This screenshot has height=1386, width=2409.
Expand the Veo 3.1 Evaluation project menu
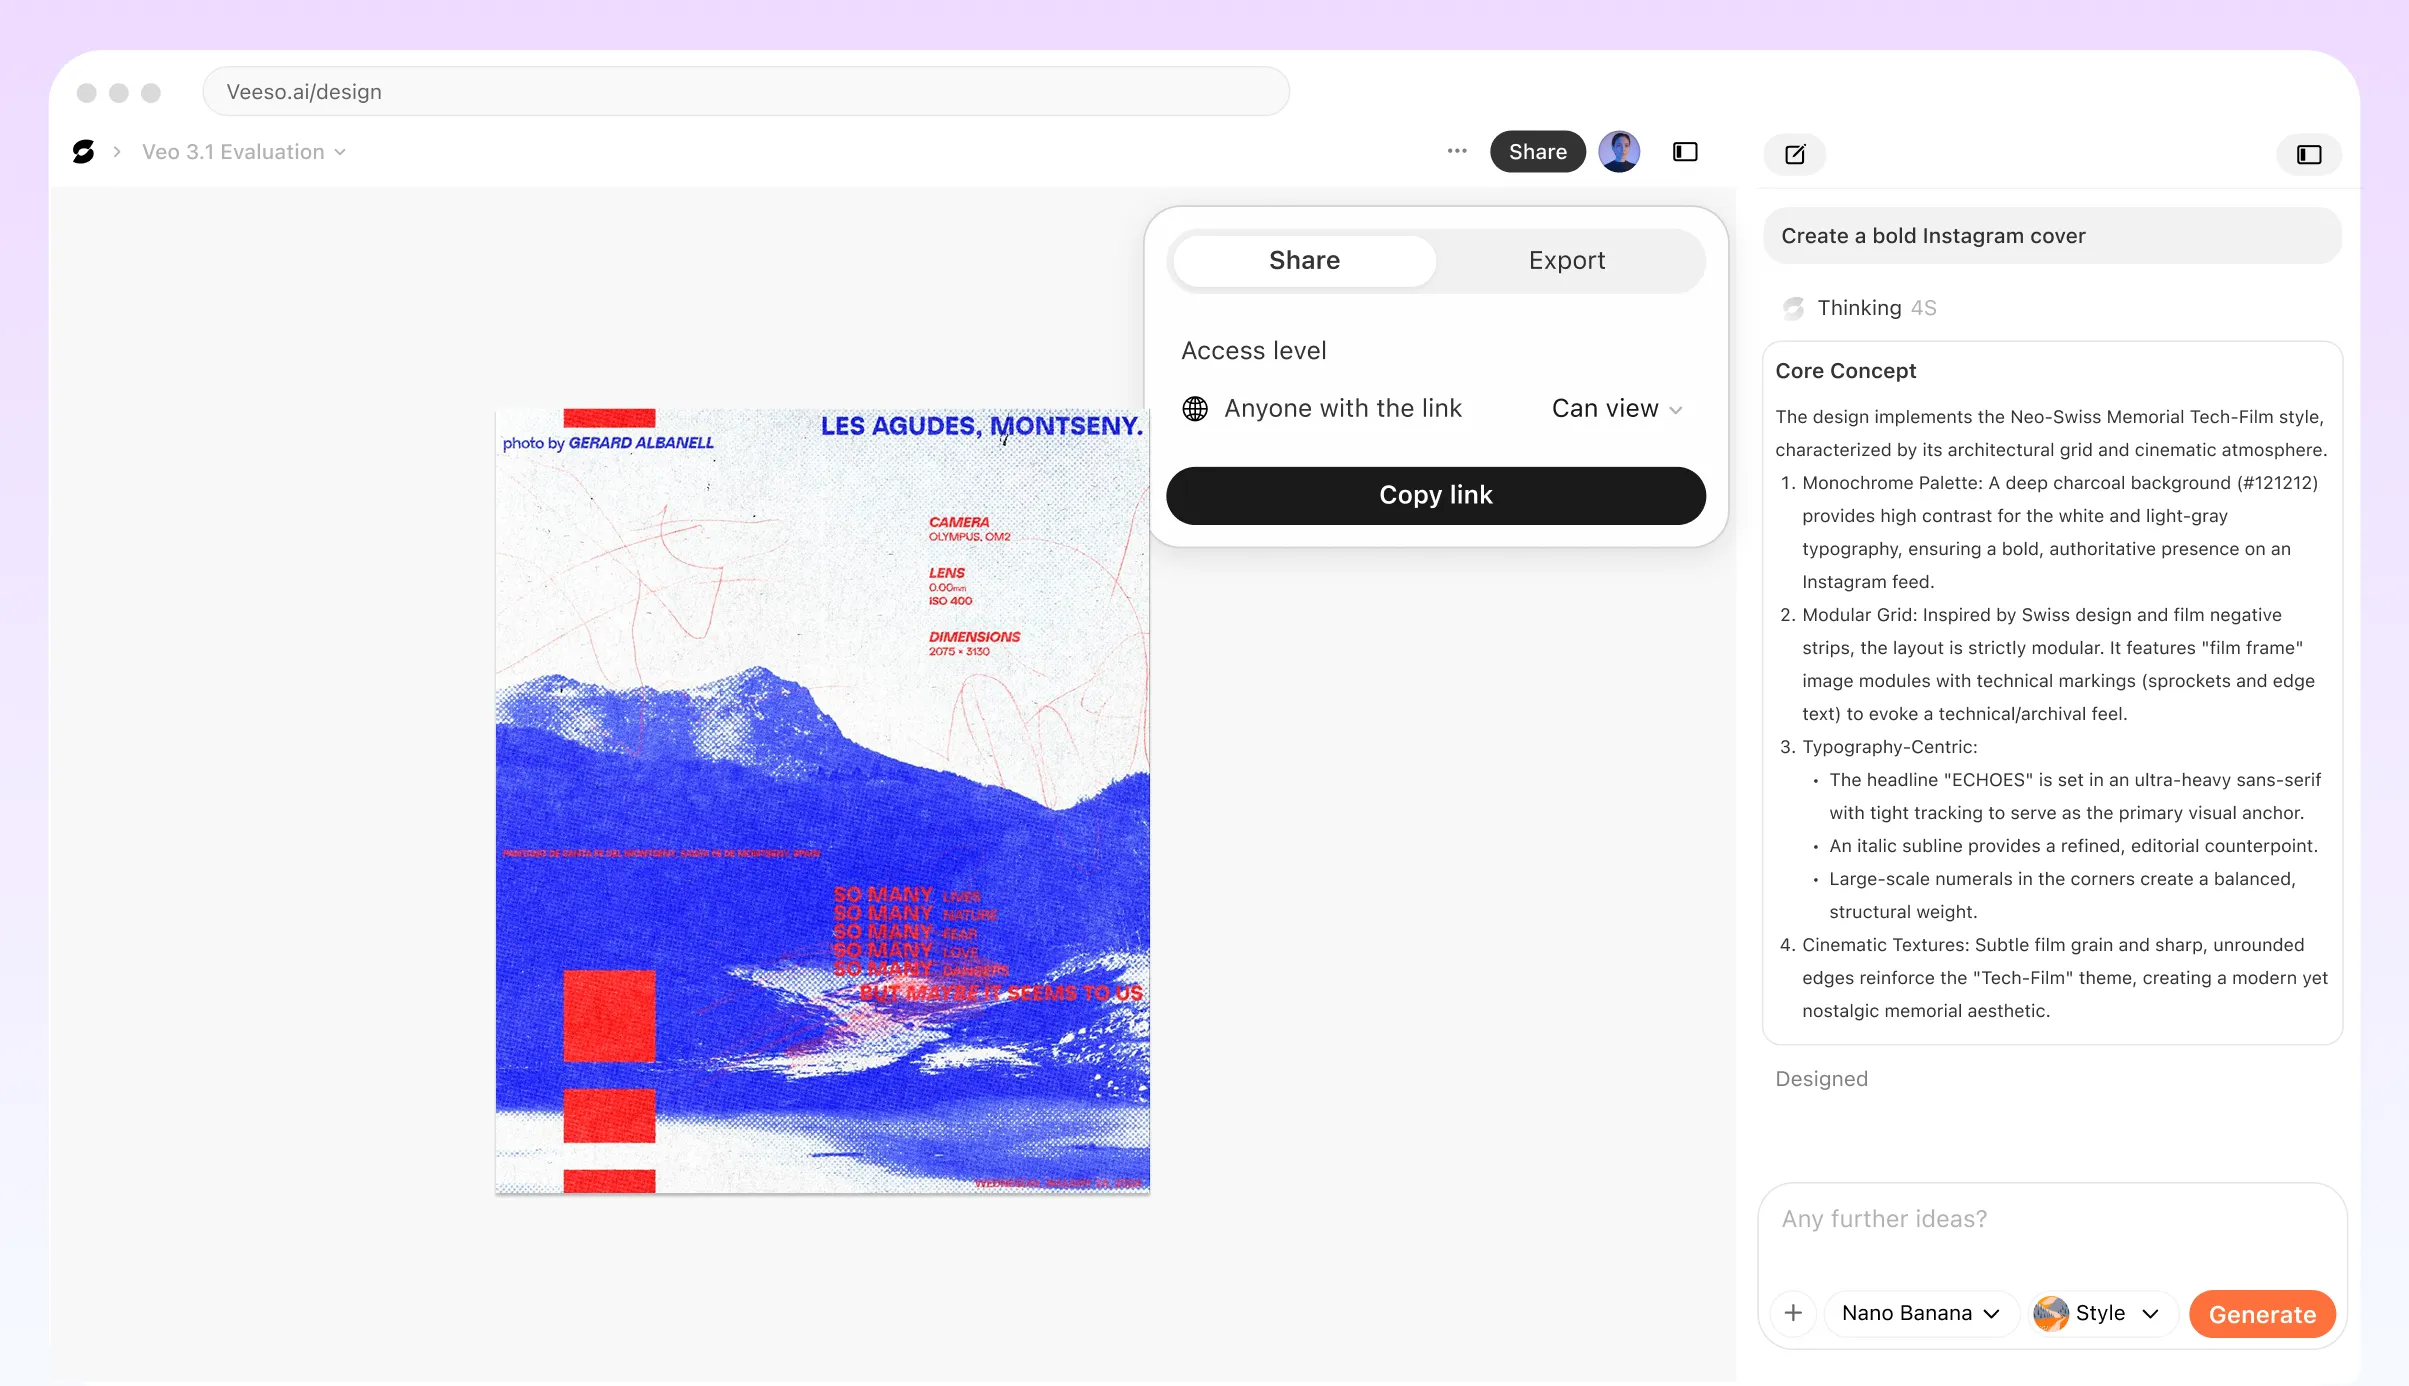[x=341, y=151]
